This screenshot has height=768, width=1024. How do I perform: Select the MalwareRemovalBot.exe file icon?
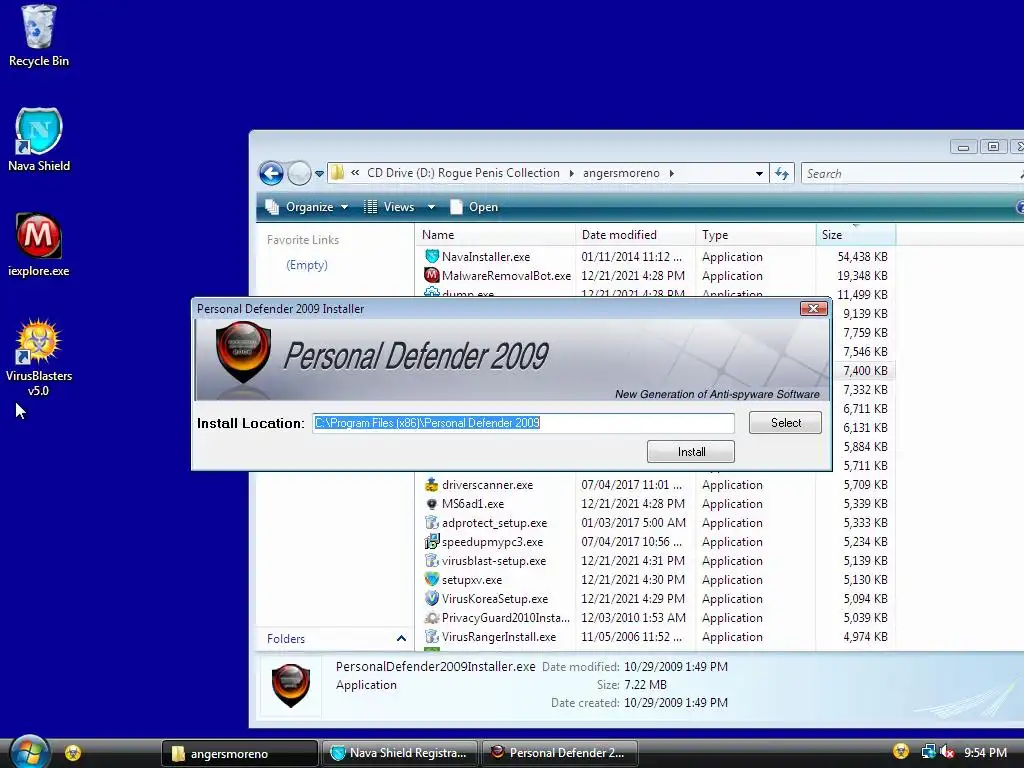coord(432,275)
